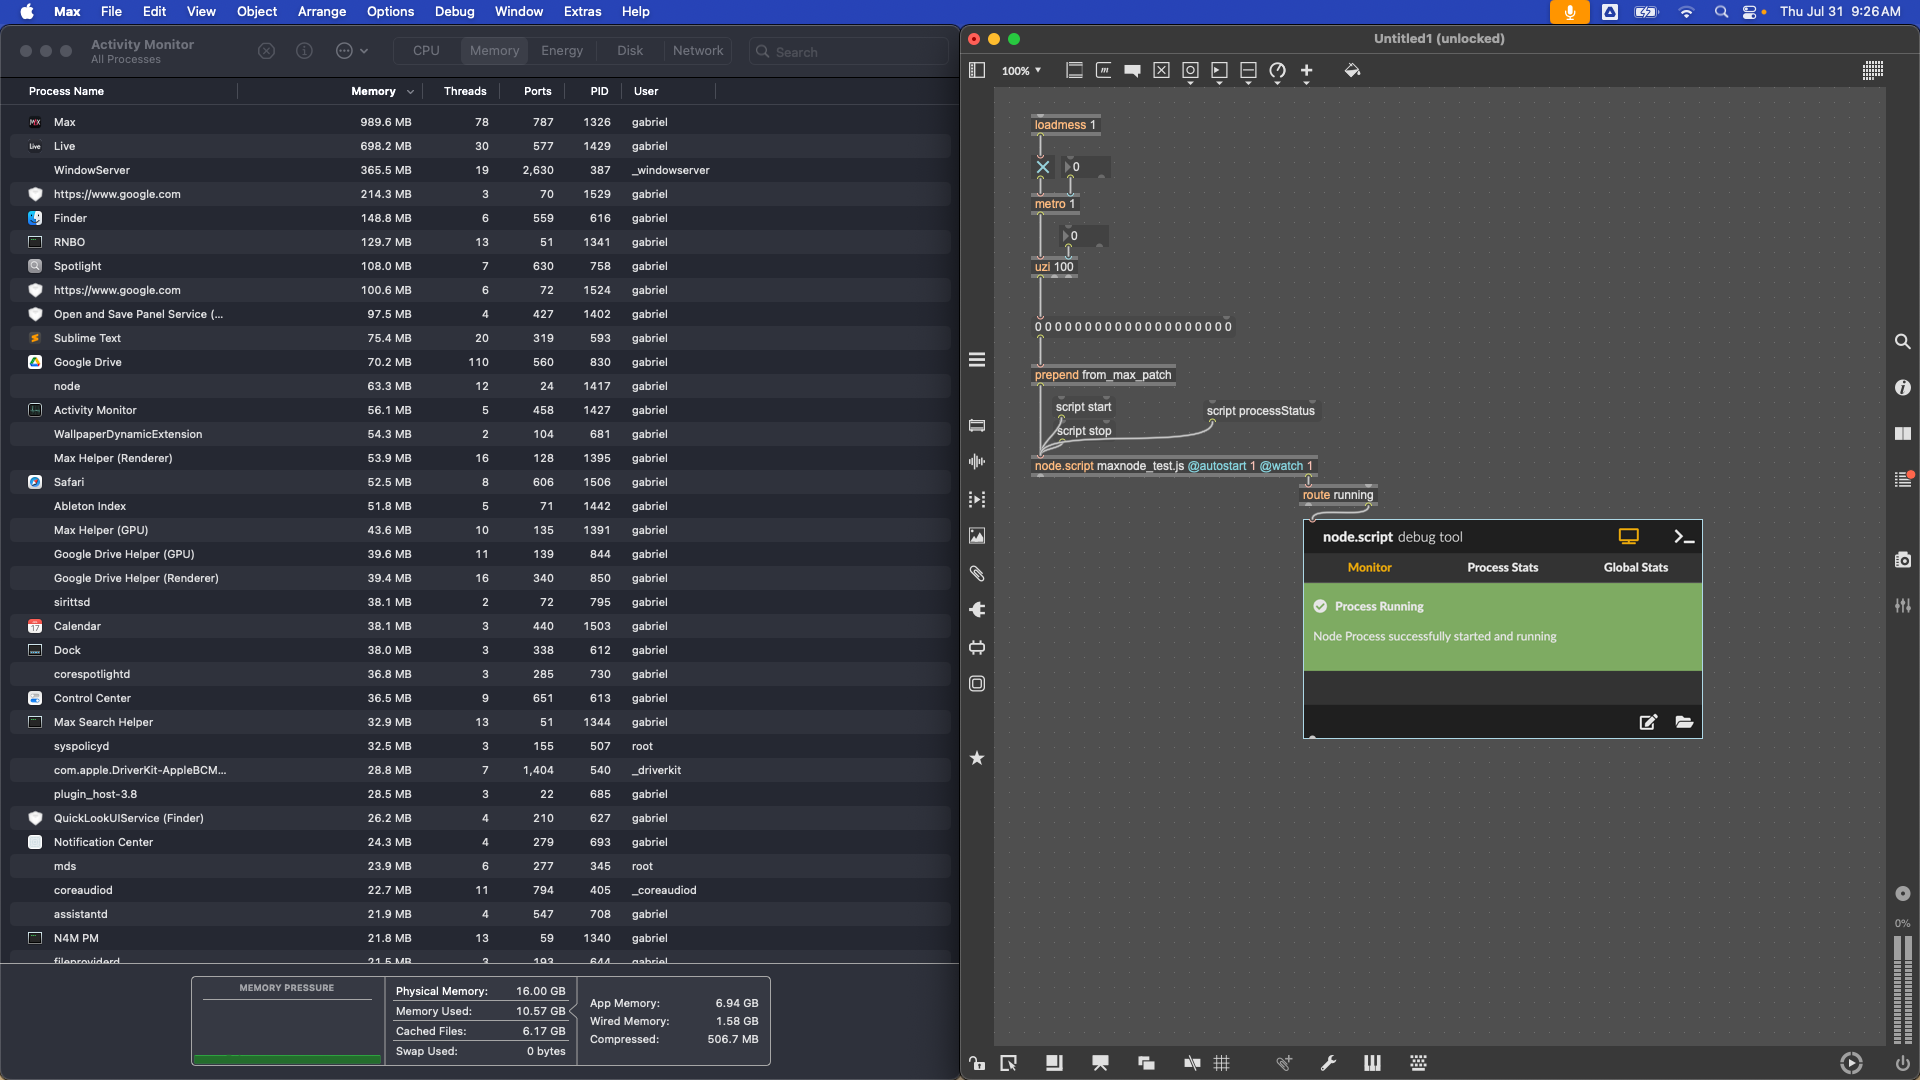Toggle the left sidebar in Max patcher toolbar
This screenshot has height=1080, width=1920.
tap(977, 71)
